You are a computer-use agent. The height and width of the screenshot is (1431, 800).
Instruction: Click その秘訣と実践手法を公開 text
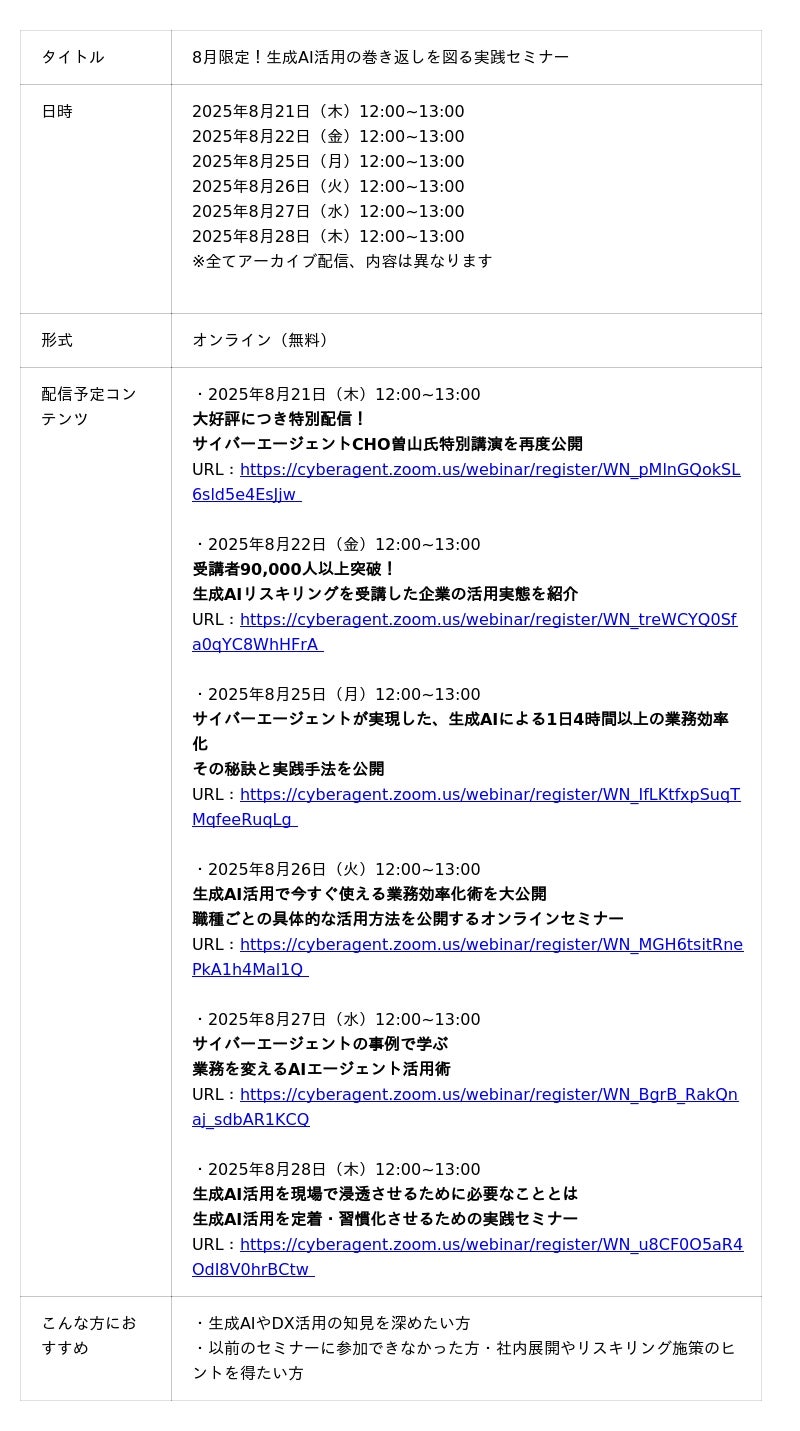pos(288,769)
